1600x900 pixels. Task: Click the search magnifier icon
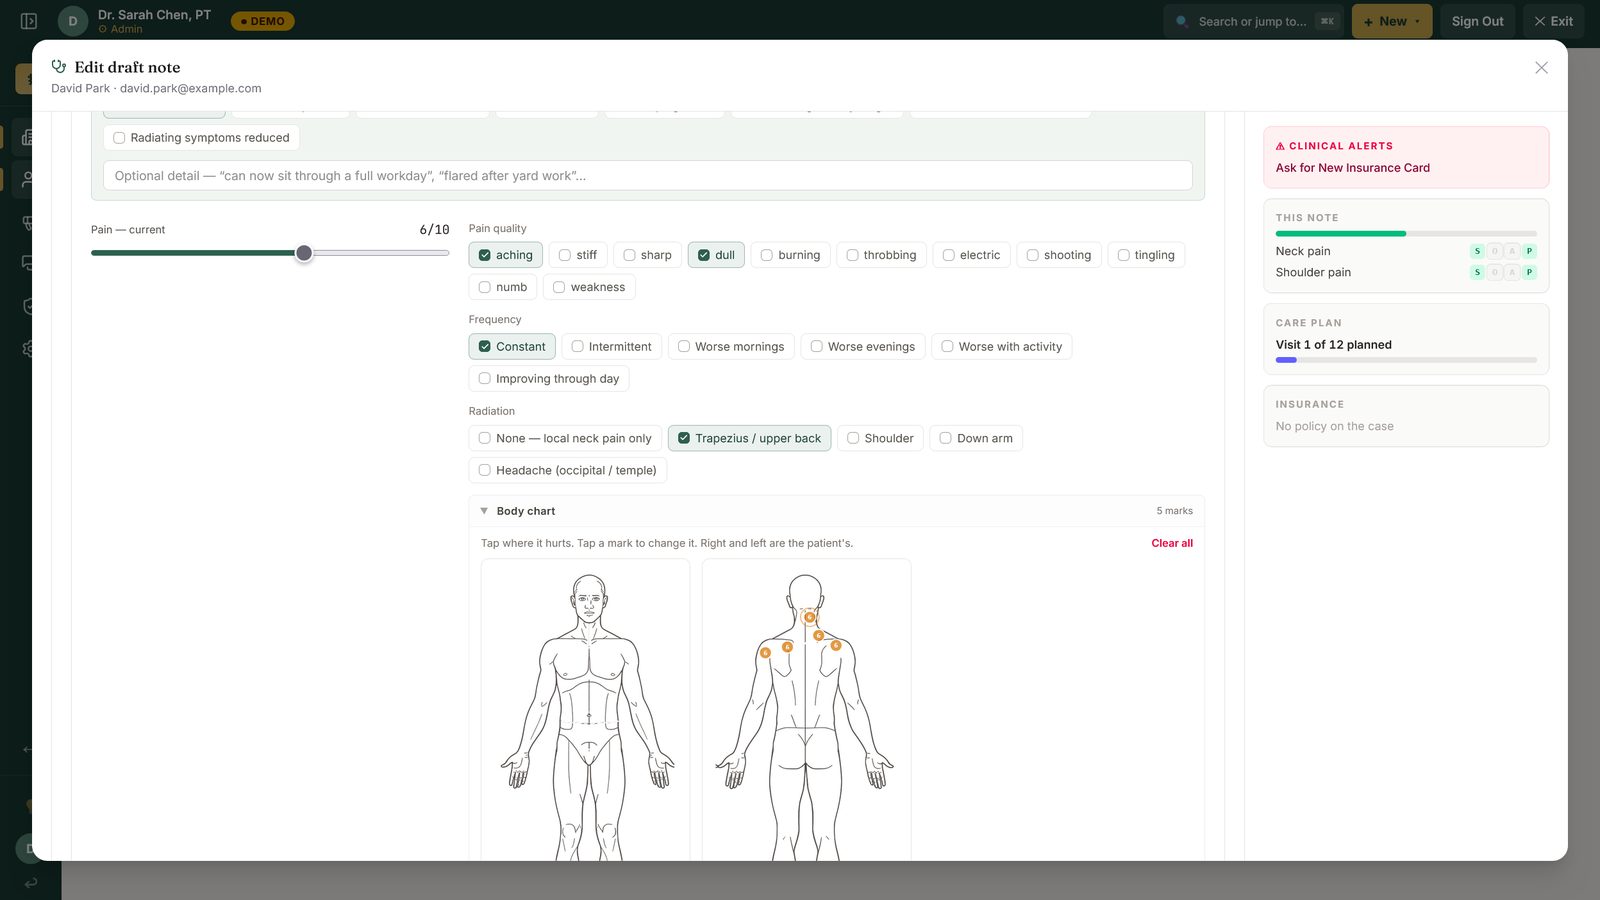point(1182,21)
